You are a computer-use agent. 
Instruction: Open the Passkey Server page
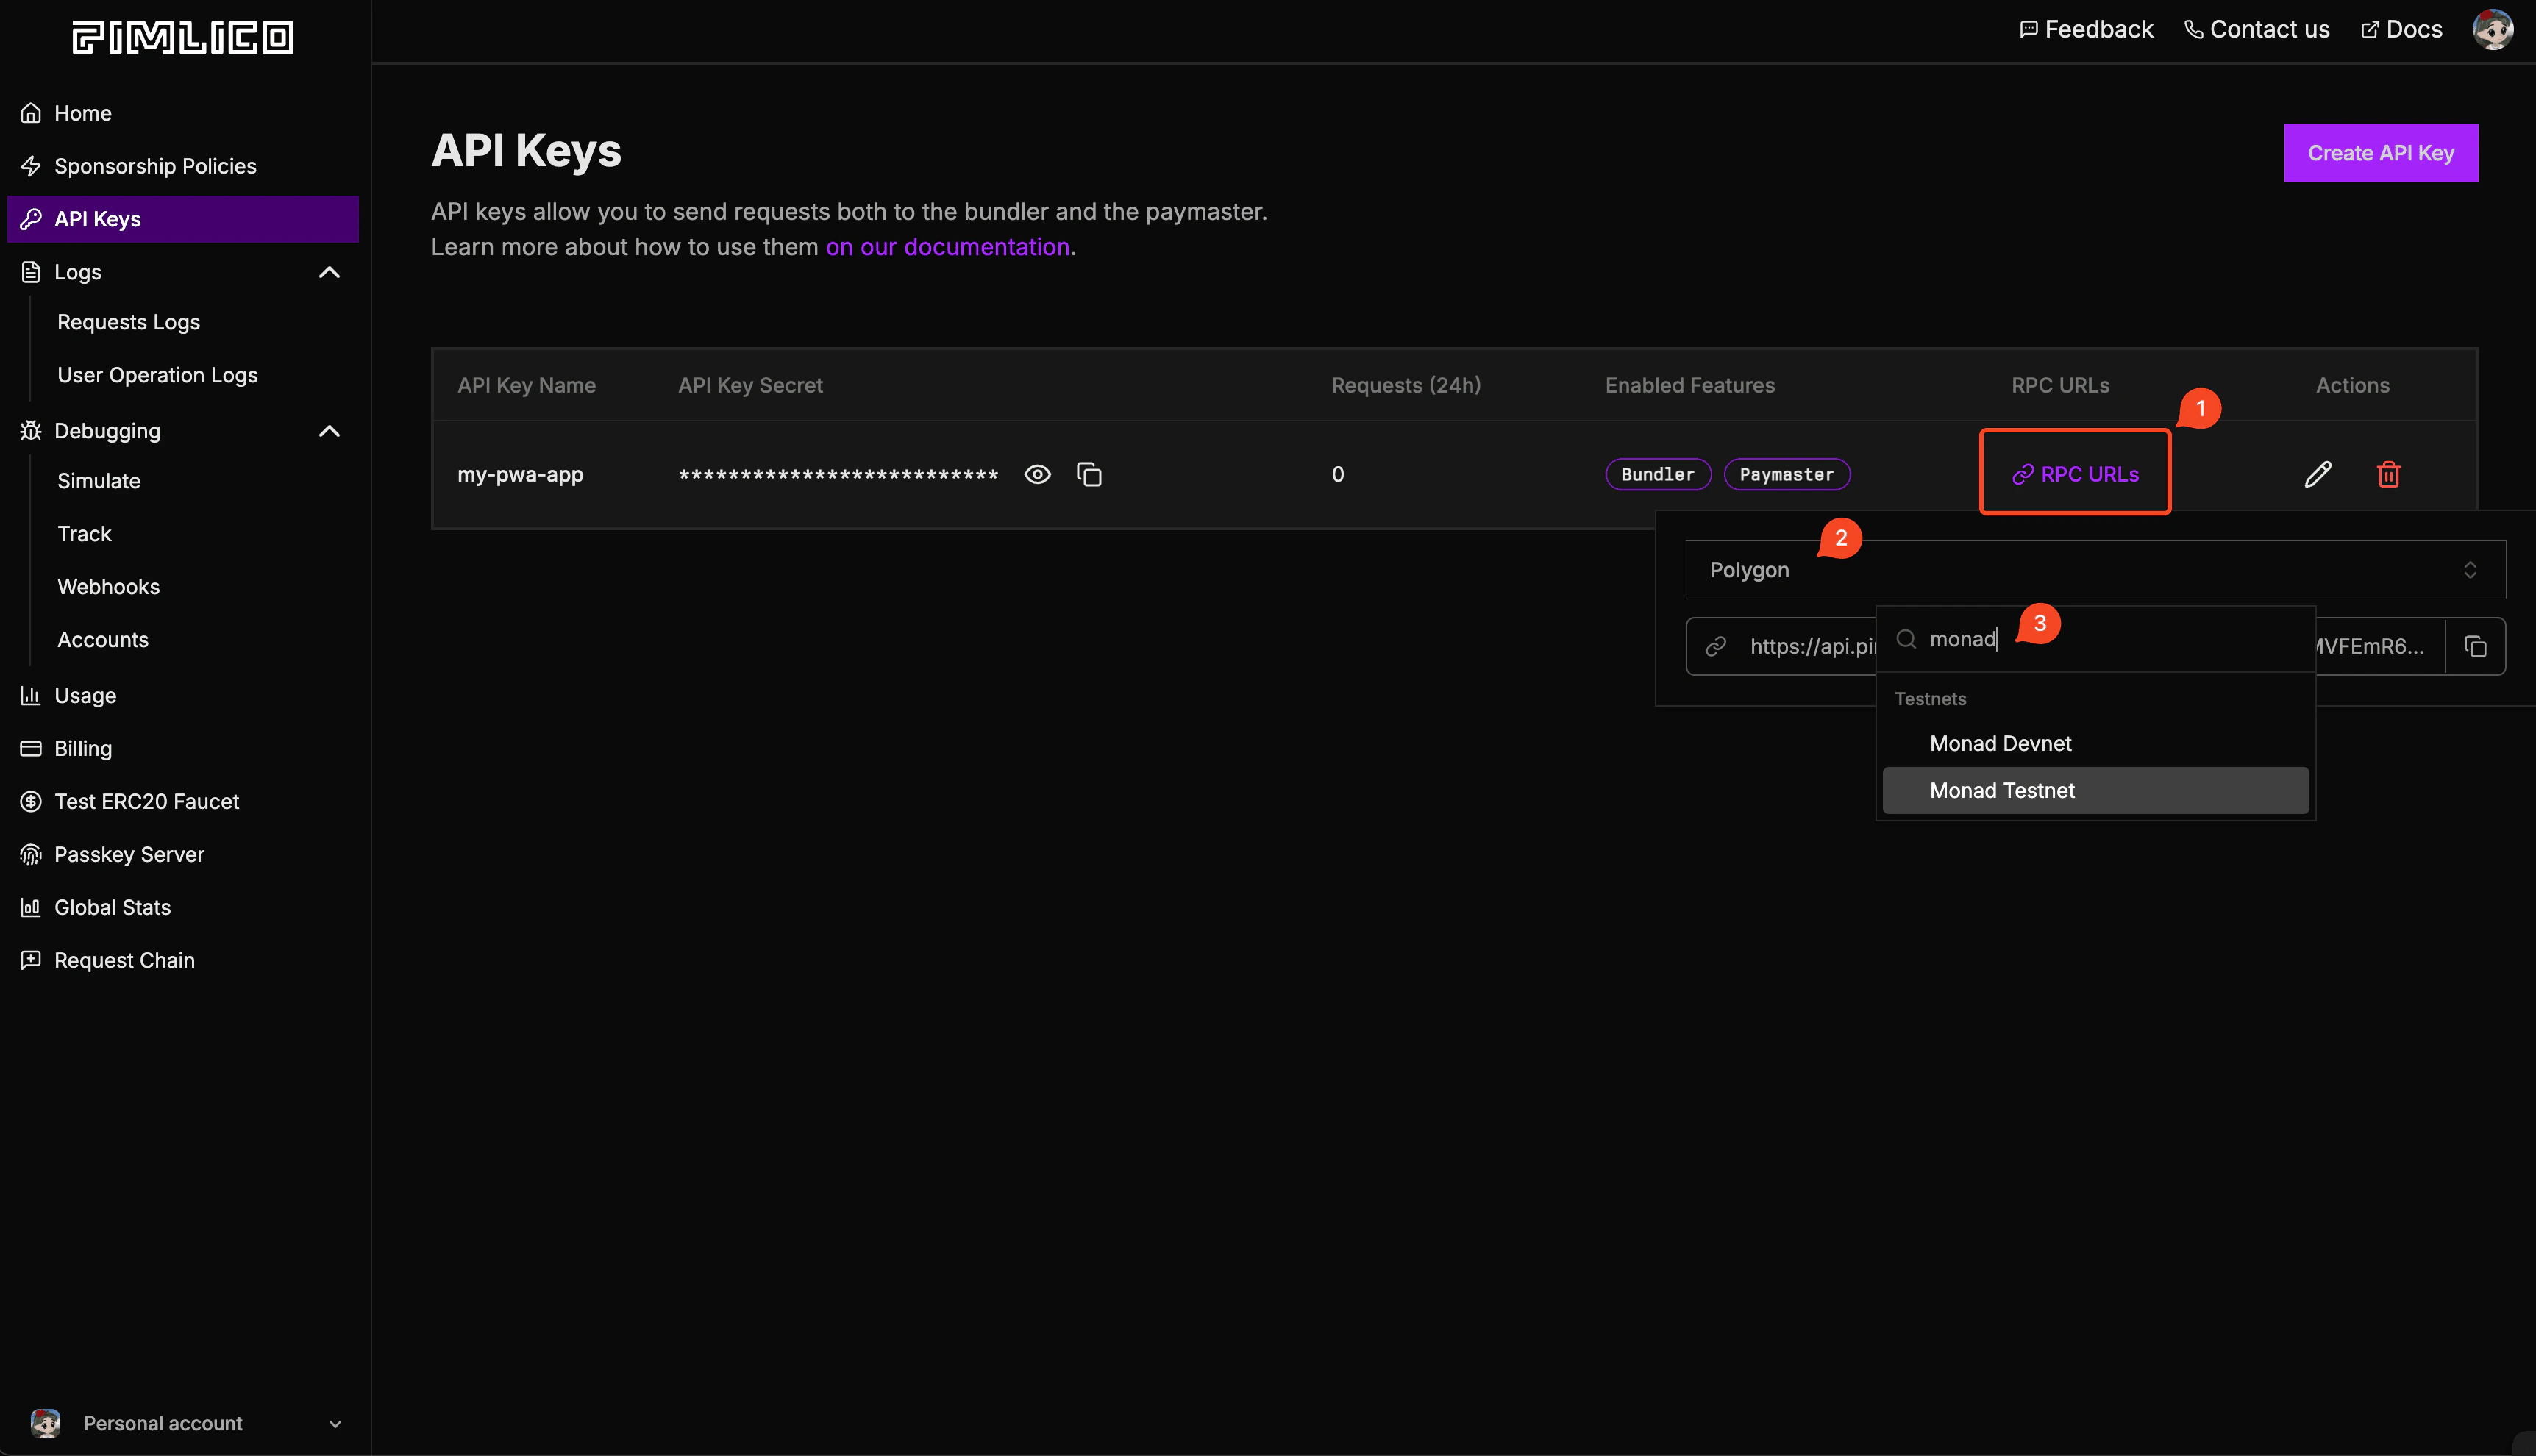pyautogui.click(x=129, y=854)
